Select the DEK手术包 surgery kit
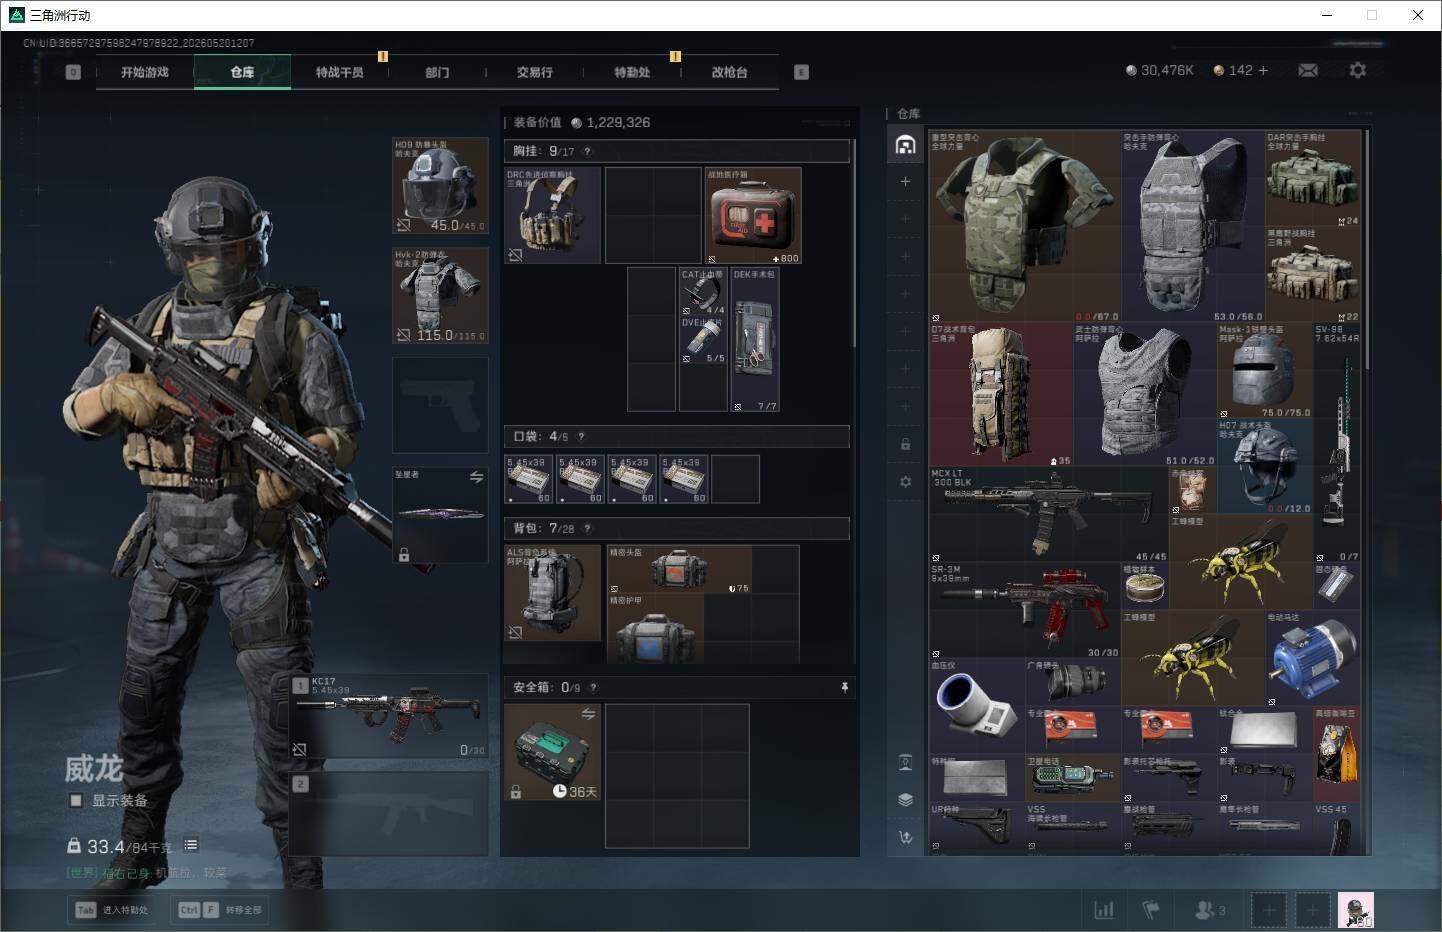The width and height of the screenshot is (1442, 932). tap(755, 339)
